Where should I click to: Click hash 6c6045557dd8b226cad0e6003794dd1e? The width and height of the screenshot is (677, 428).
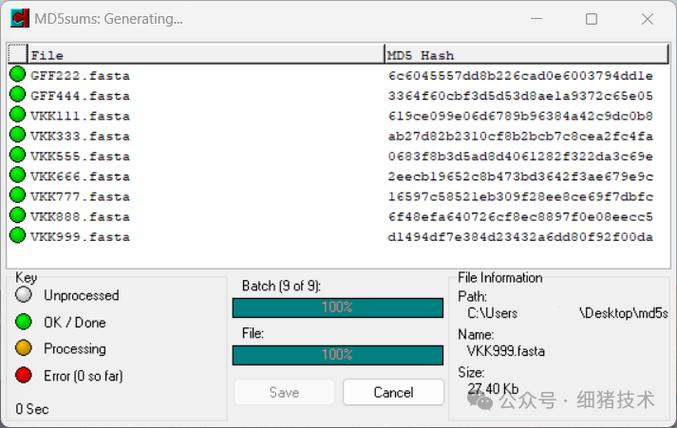520,76
